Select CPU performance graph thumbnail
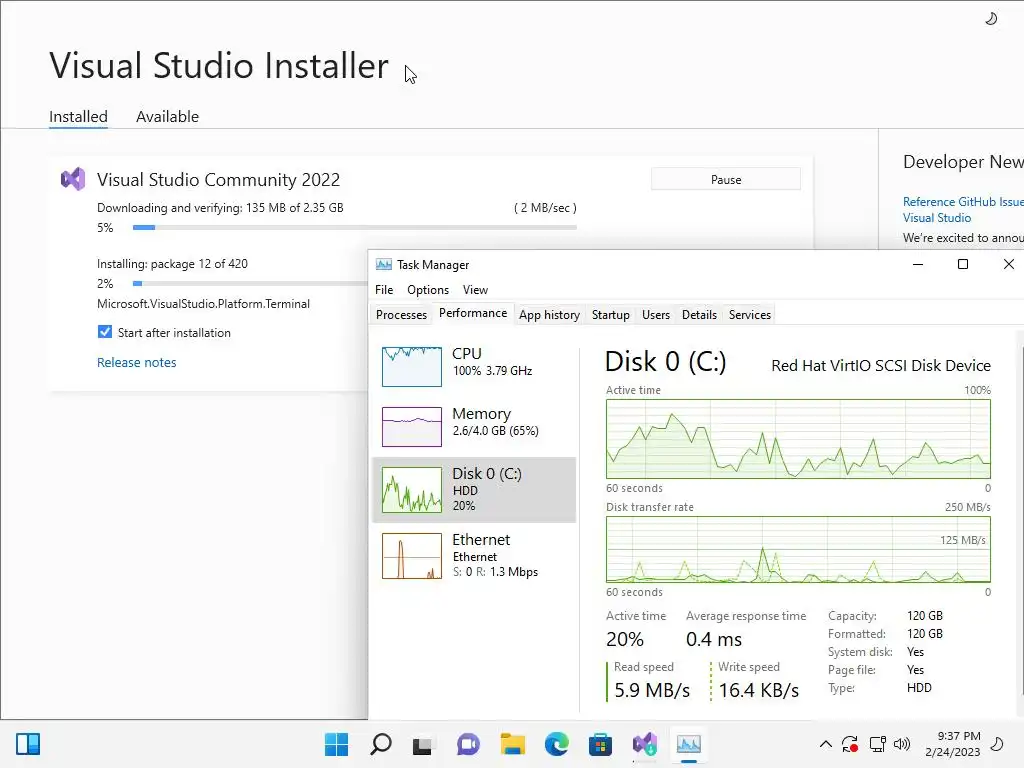Image resolution: width=1024 pixels, height=768 pixels. pos(411,366)
